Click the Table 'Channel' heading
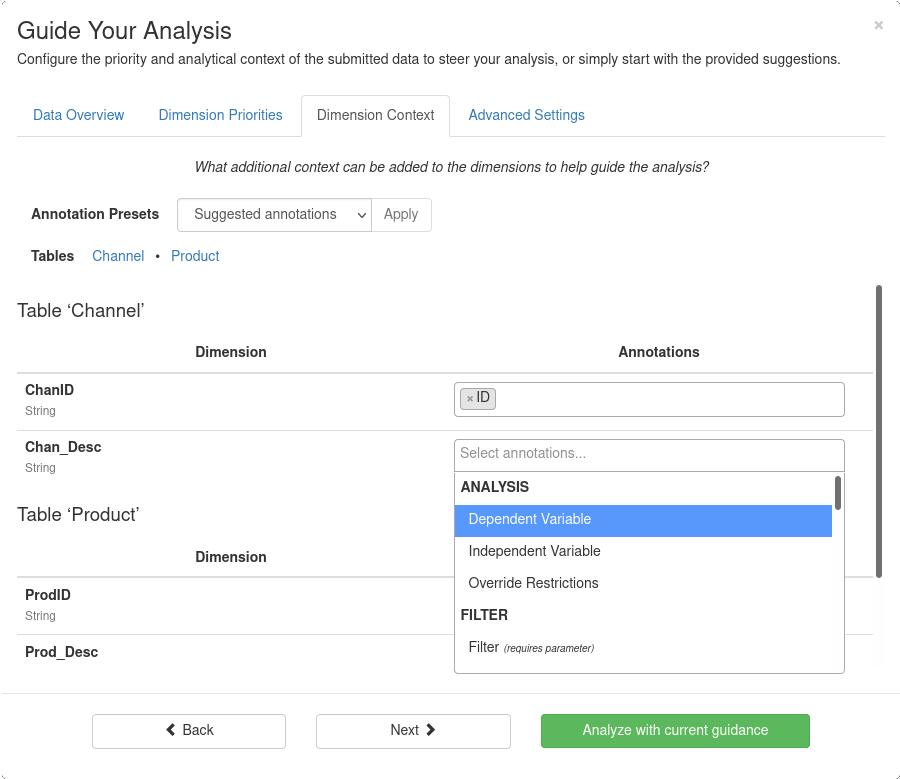This screenshot has width=900, height=779. 80,311
